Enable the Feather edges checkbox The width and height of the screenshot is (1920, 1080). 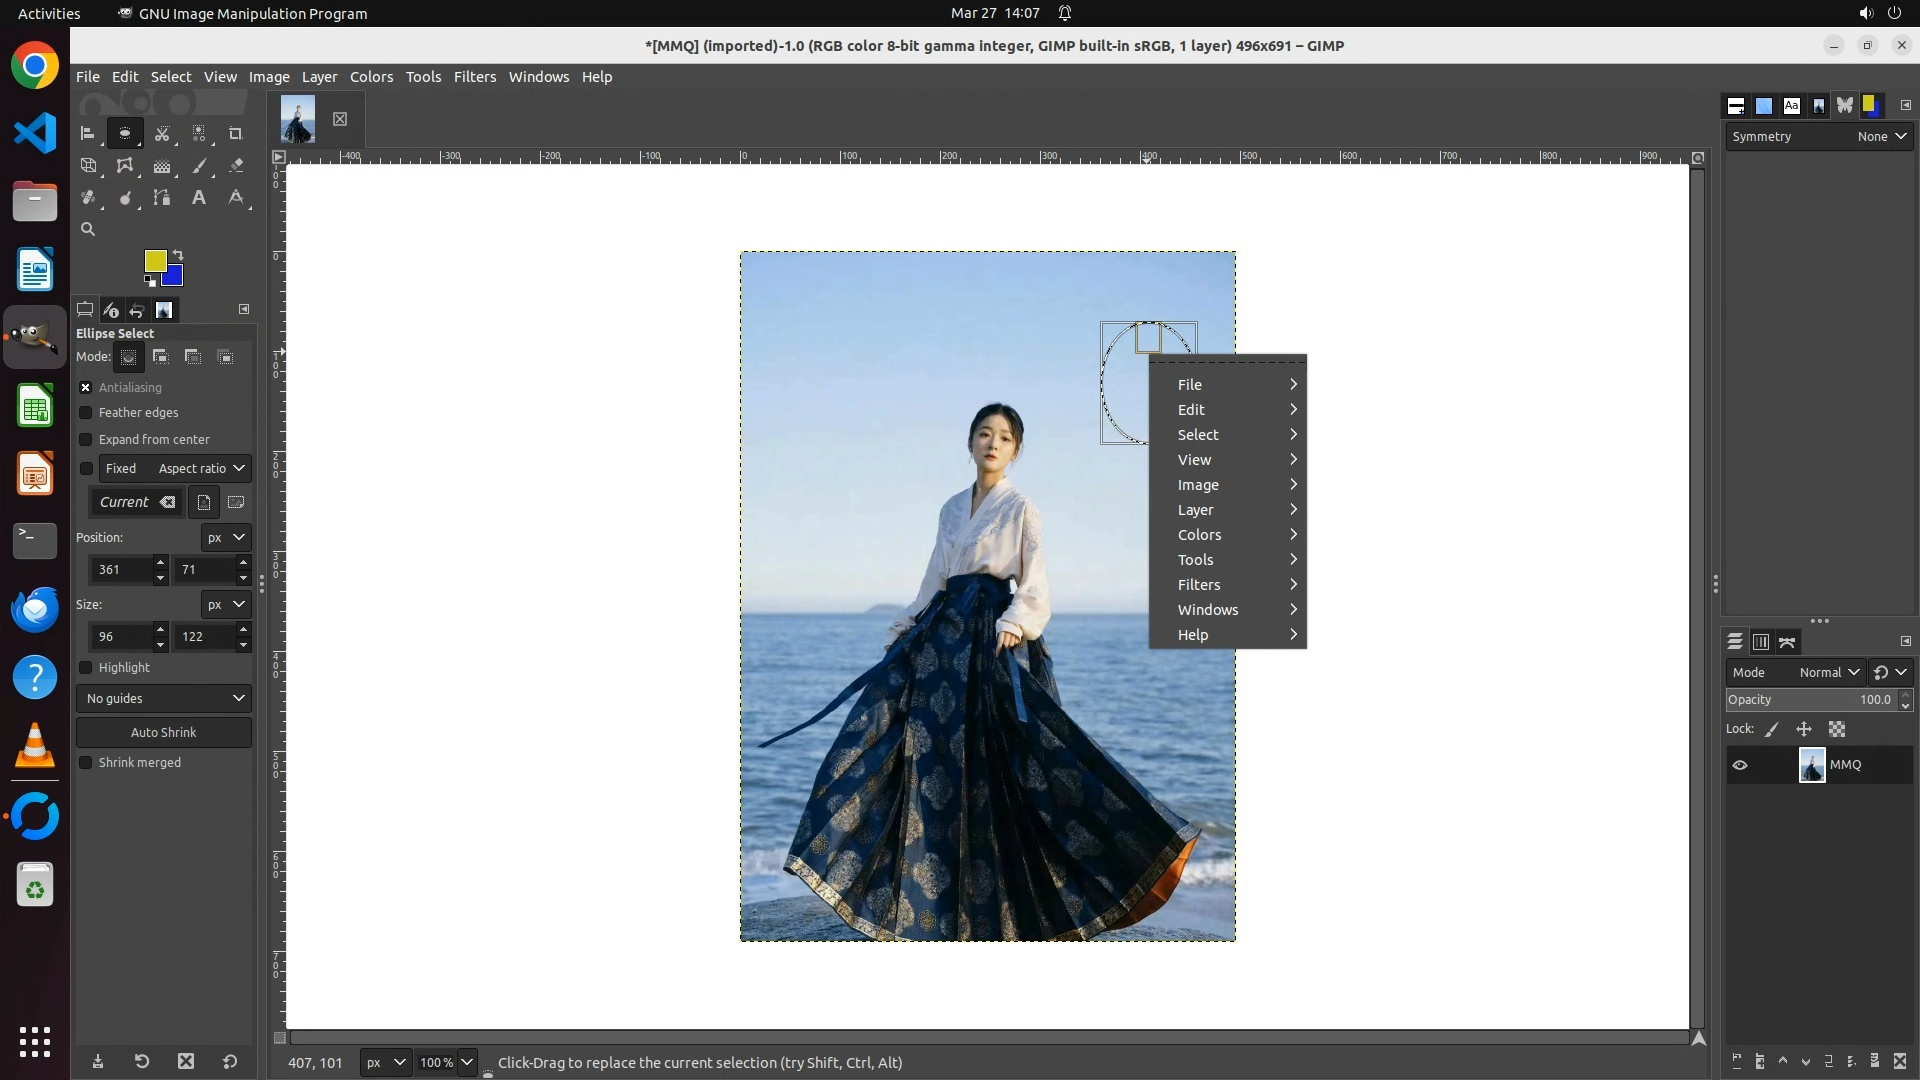tap(86, 413)
